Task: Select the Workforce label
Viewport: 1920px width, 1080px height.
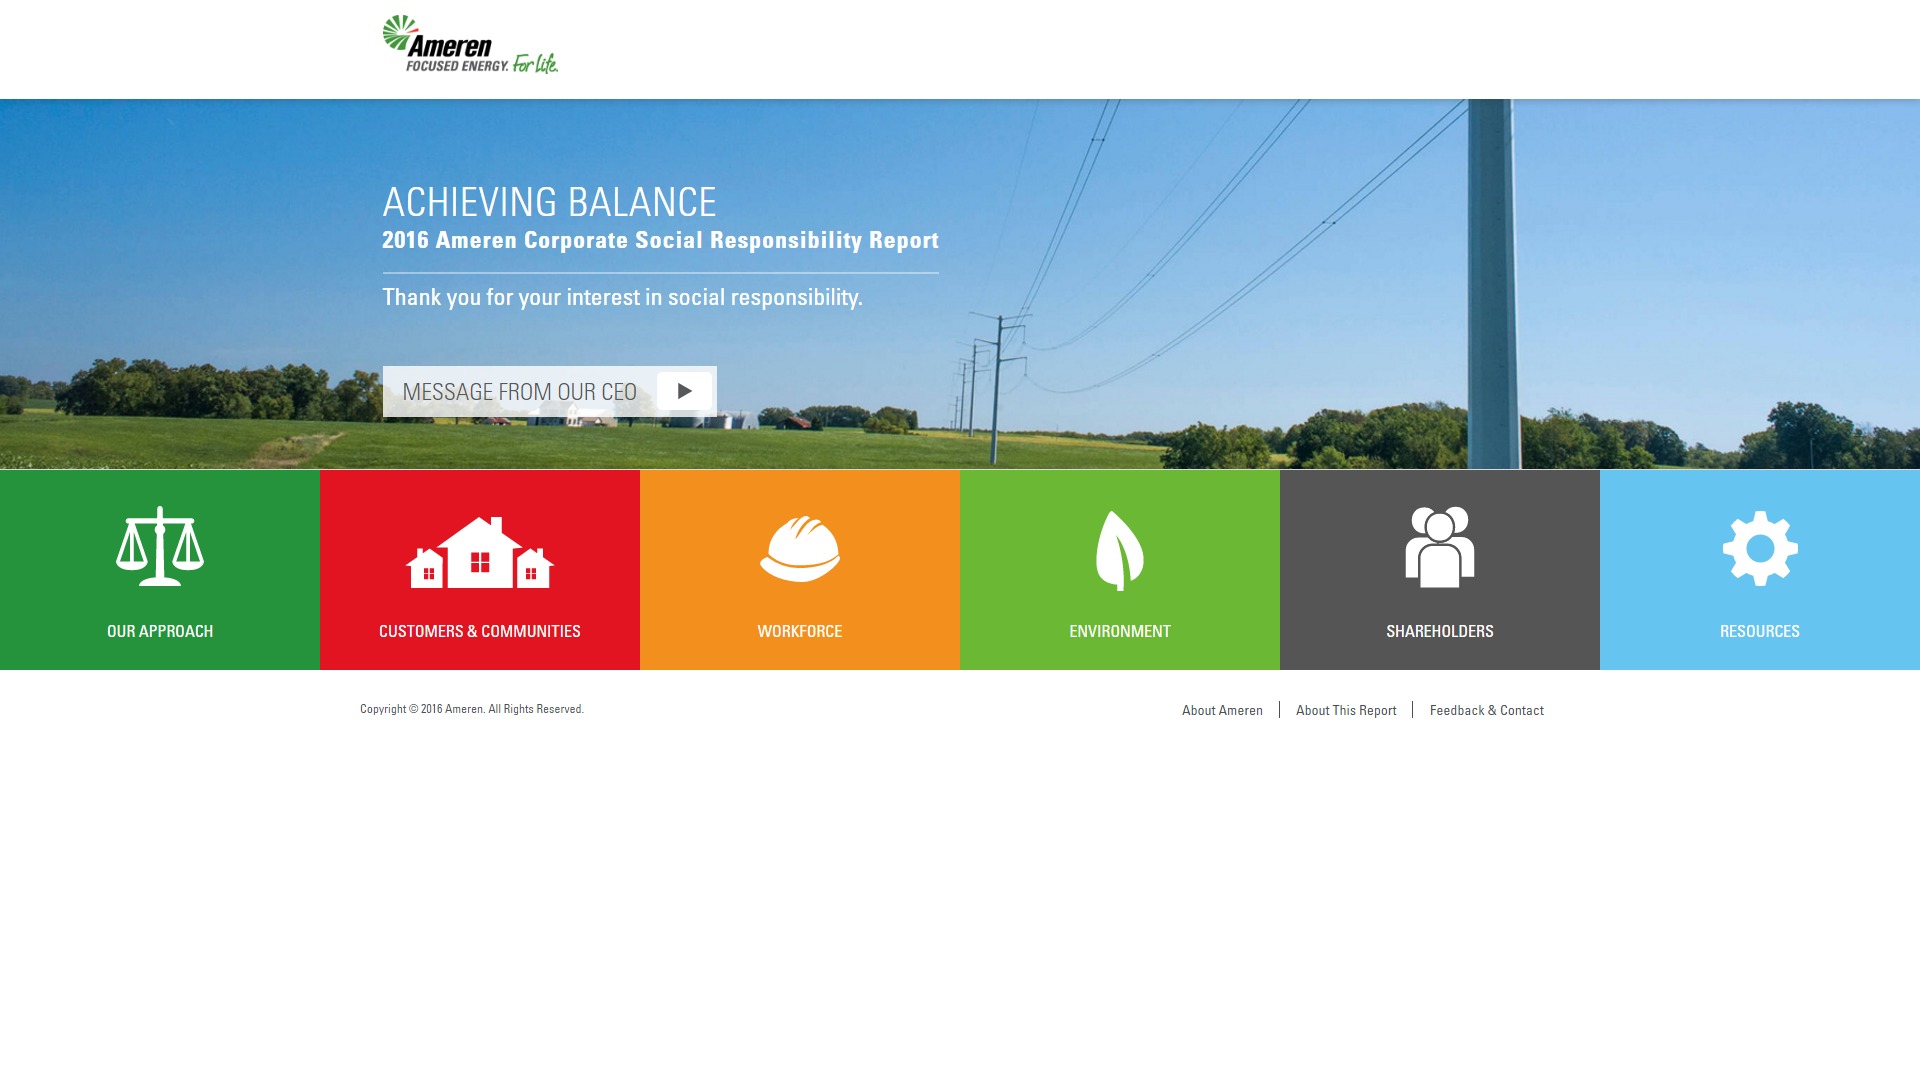Action: (800, 631)
